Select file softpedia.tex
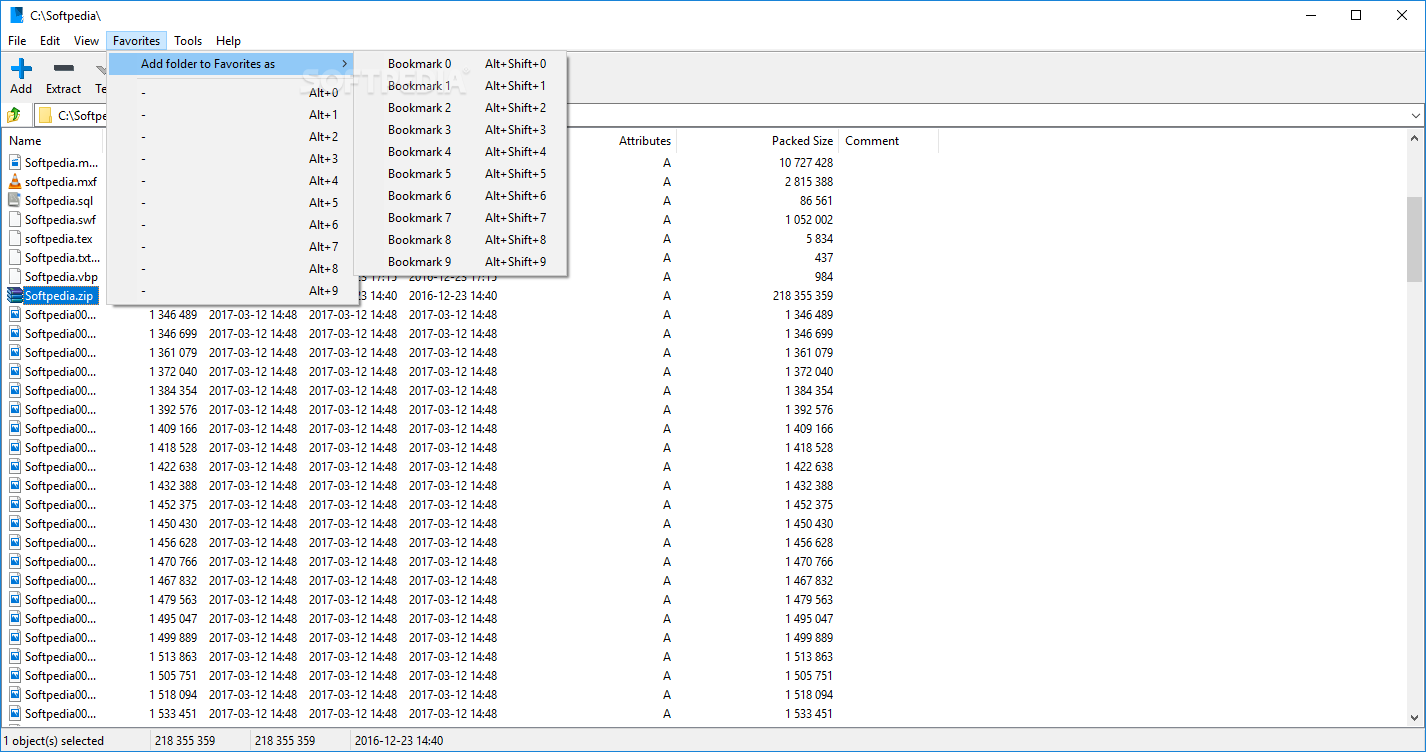The height and width of the screenshot is (752, 1426). click(59, 239)
